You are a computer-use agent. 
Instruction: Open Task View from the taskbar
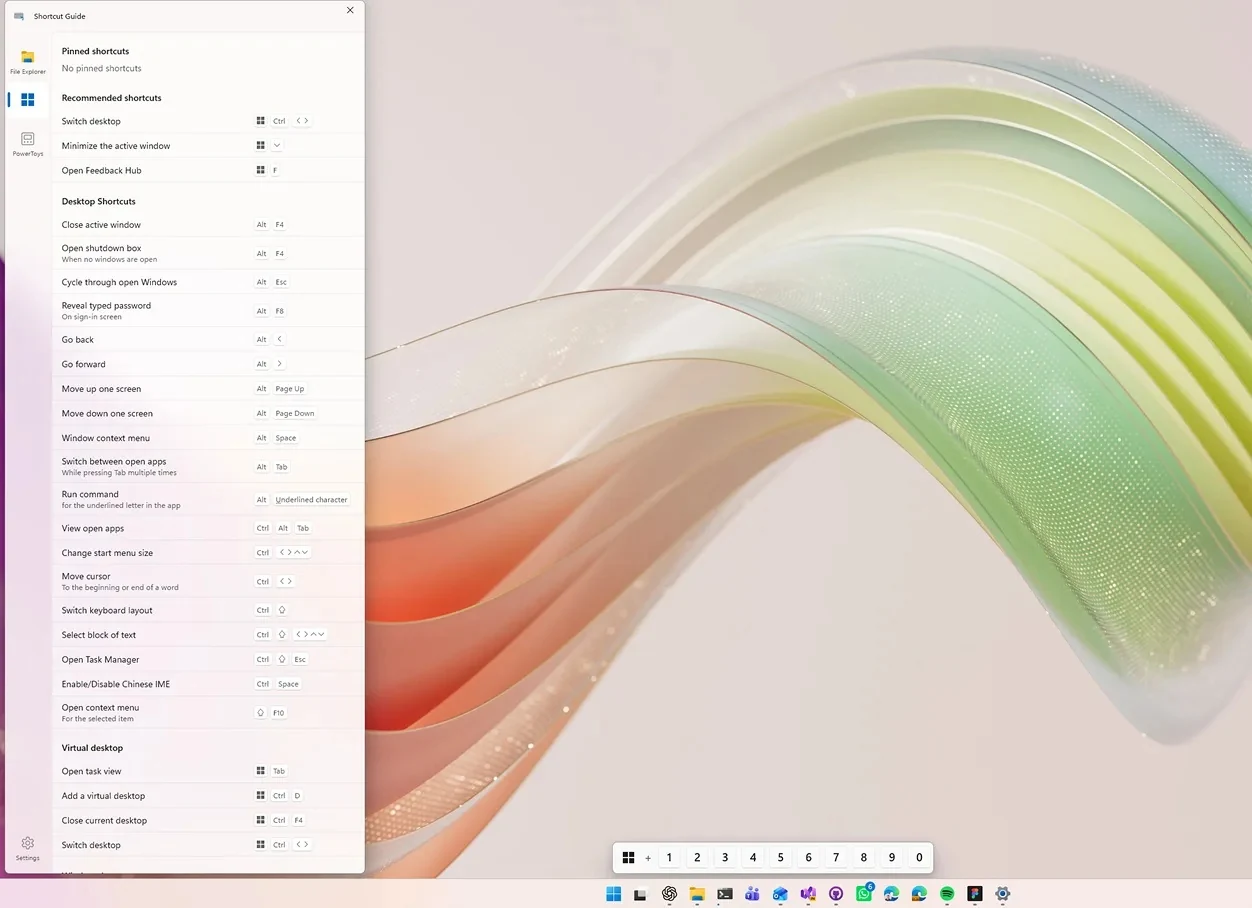640,894
